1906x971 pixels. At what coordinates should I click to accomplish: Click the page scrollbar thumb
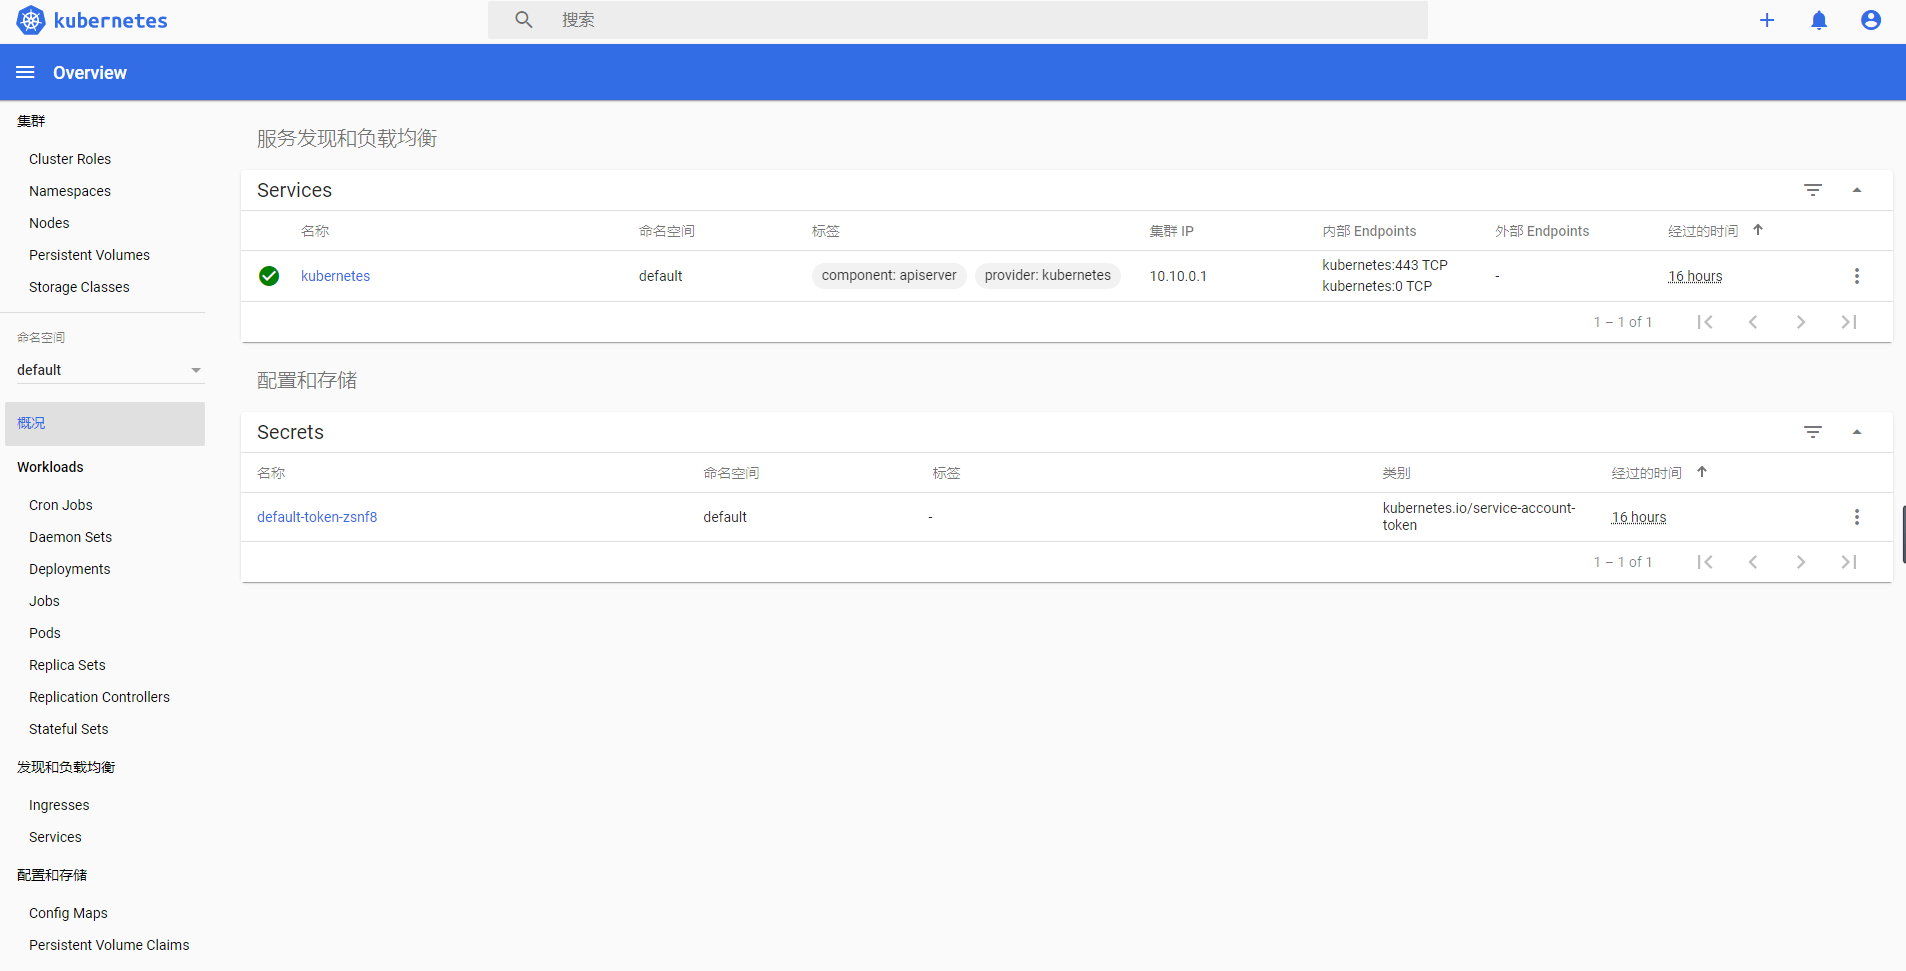1903,534
